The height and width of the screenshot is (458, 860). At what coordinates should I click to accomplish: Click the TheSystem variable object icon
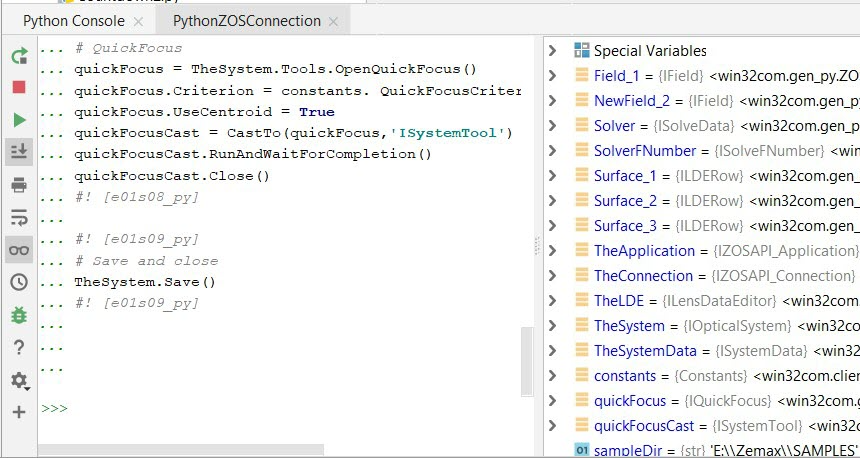[581, 326]
